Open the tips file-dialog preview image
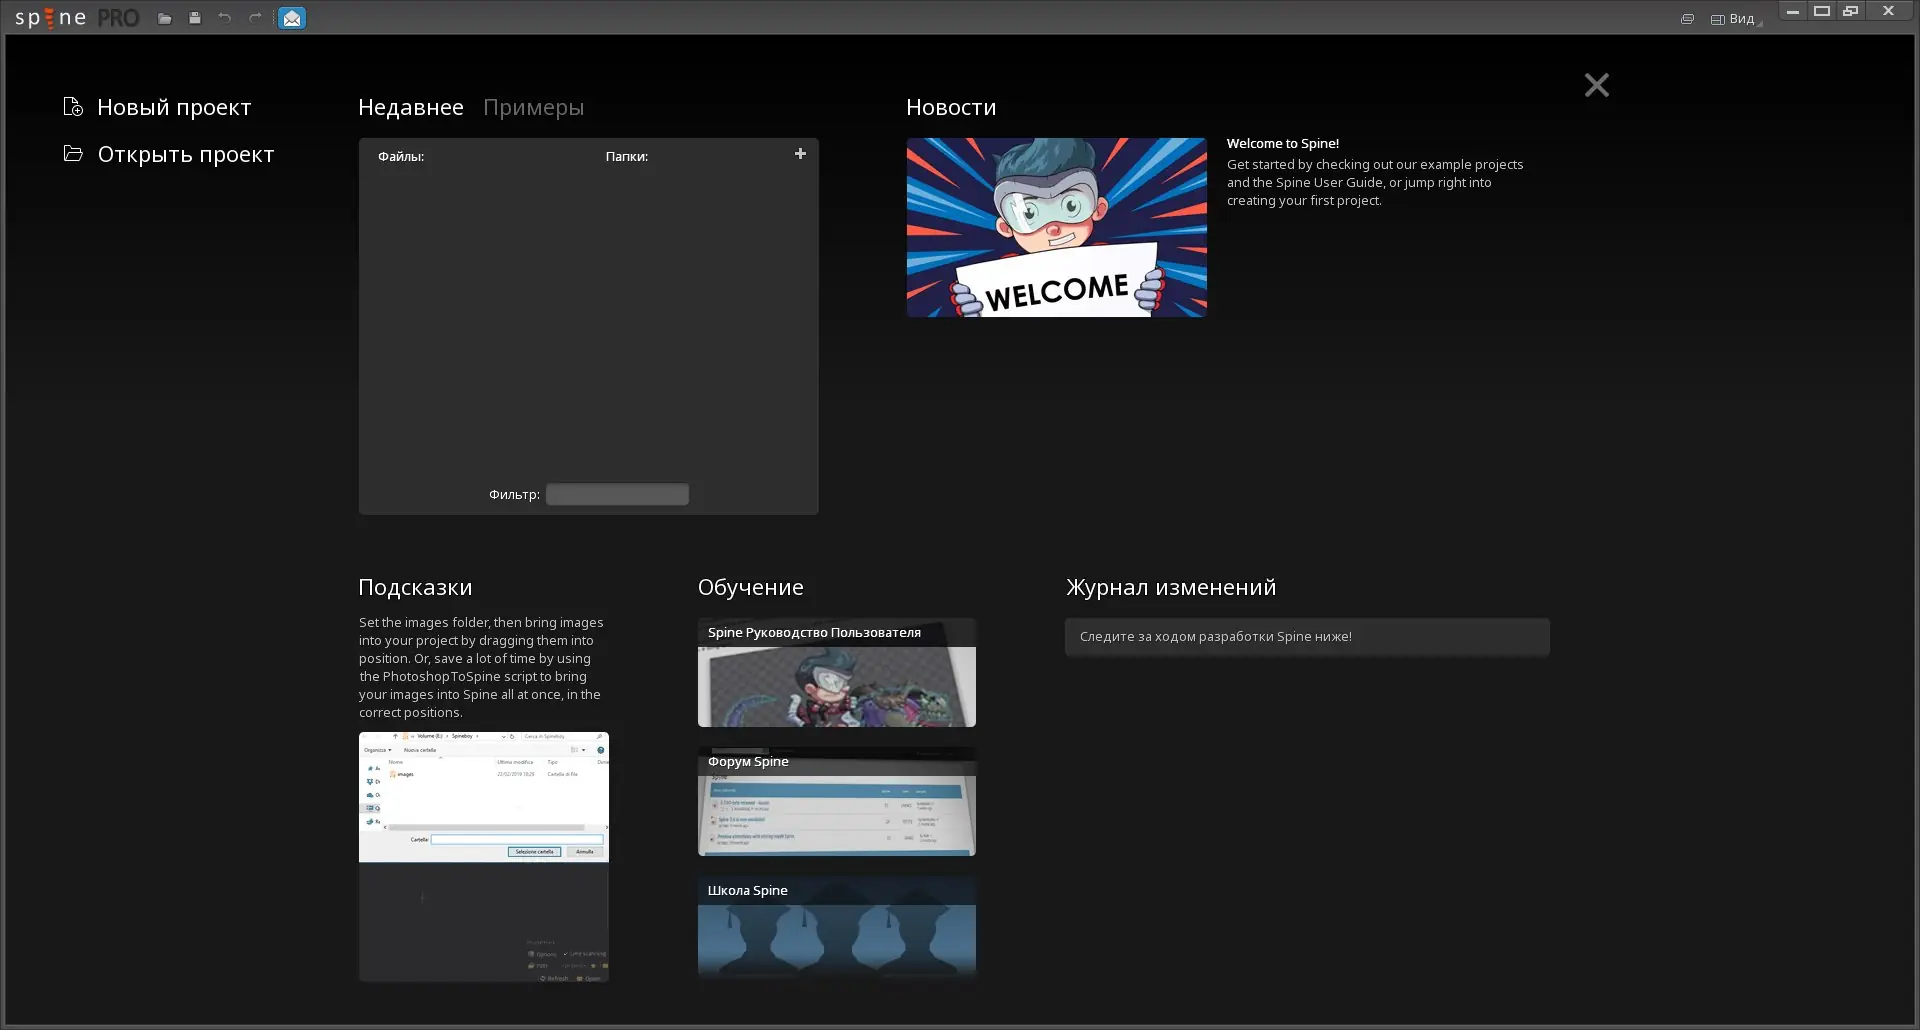The image size is (1920, 1030). 484,856
